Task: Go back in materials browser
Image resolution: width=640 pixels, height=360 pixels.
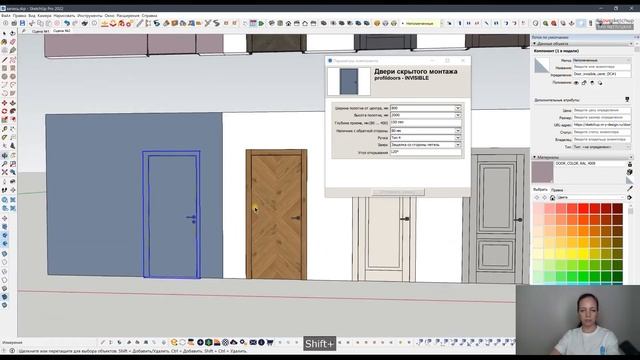Action: (x=537, y=198)
